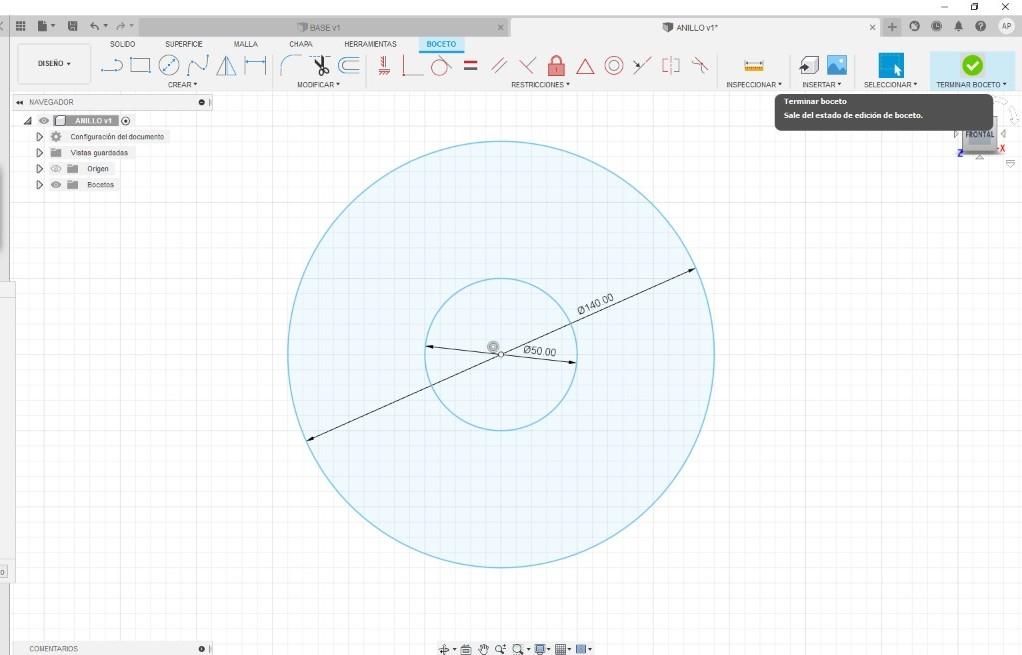Screen dimensions: 1022x655
Task: Apply the Equal constraint
Action: pos(471,65)
